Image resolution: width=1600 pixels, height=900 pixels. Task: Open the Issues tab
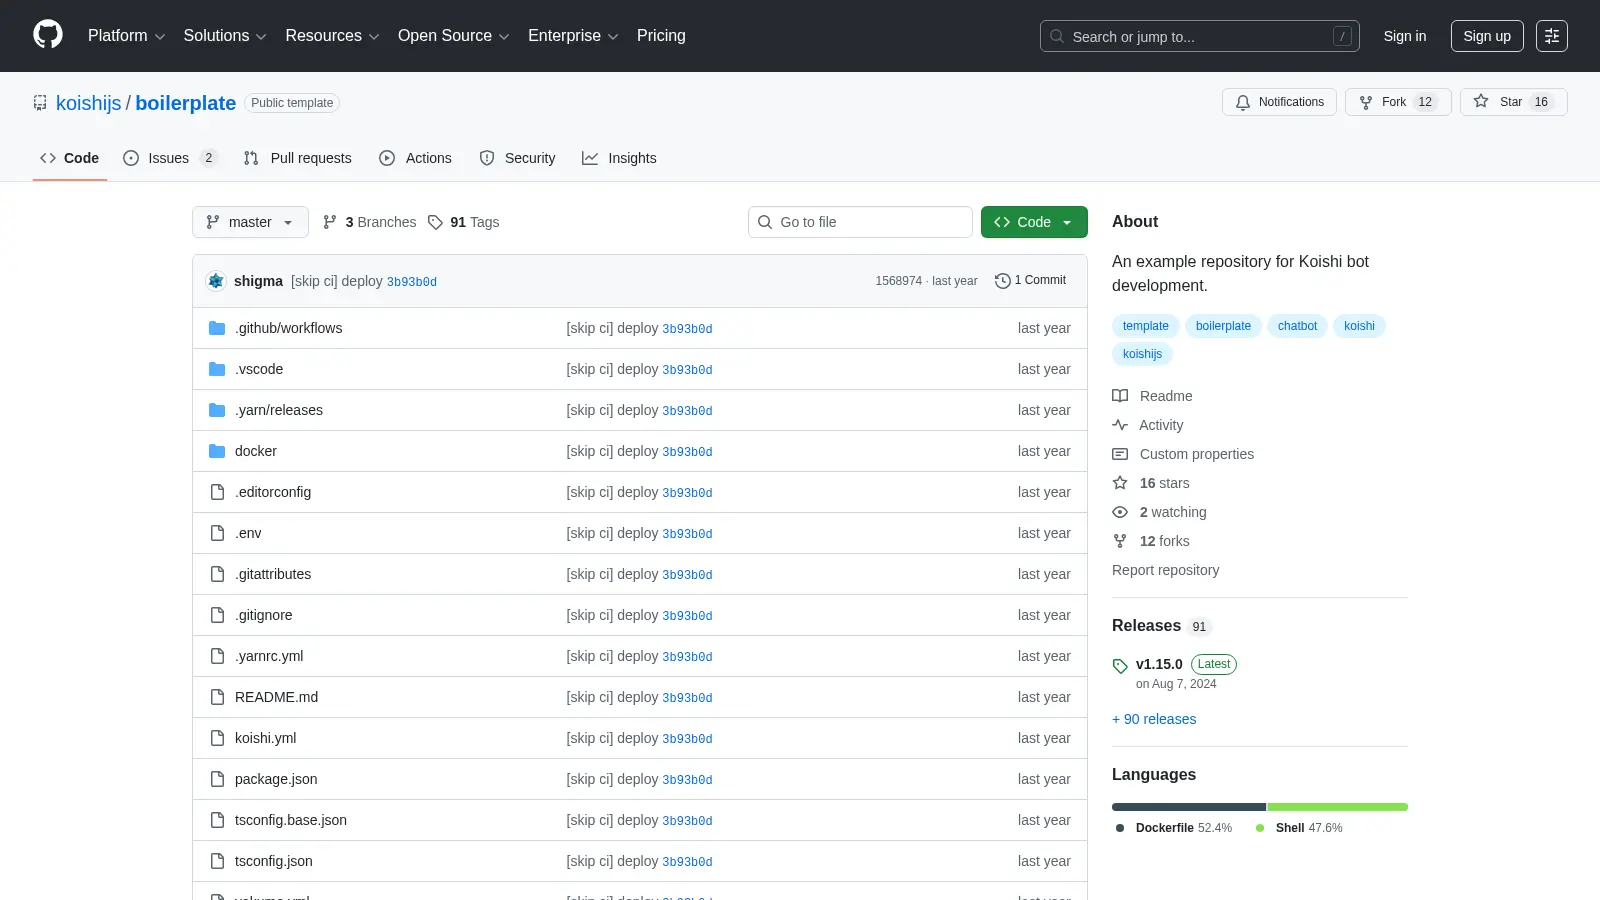(170, 158)
